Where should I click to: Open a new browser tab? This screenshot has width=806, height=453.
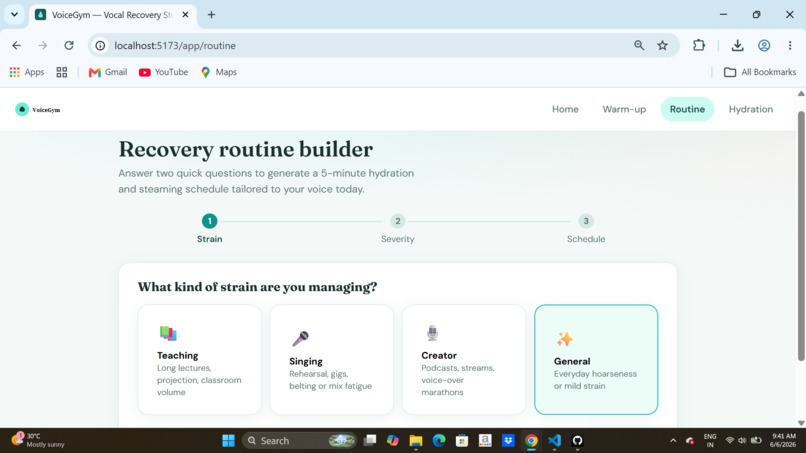point(211,14)
